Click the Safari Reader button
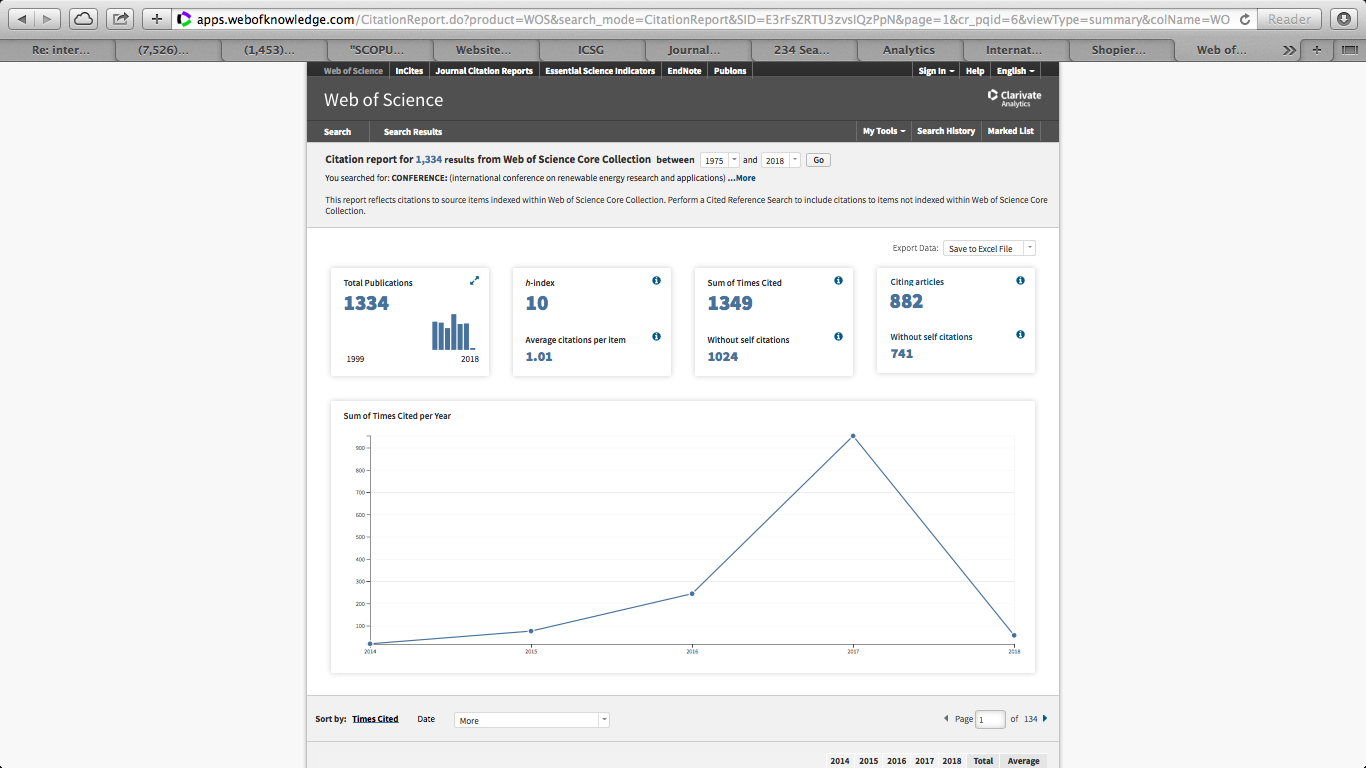The height and width of the screenshot is (768, 1366). pyautogui.click(x=1290, y=19)
